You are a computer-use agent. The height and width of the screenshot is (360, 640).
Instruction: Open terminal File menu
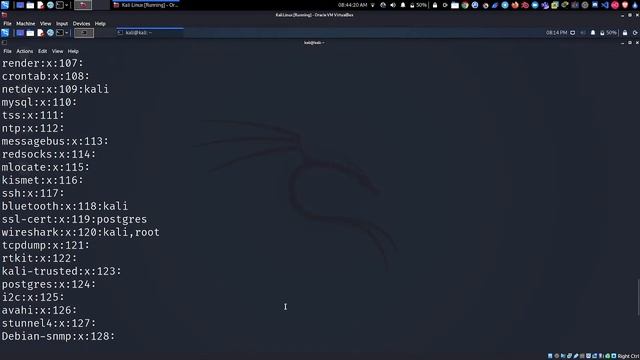coord(7,51)
